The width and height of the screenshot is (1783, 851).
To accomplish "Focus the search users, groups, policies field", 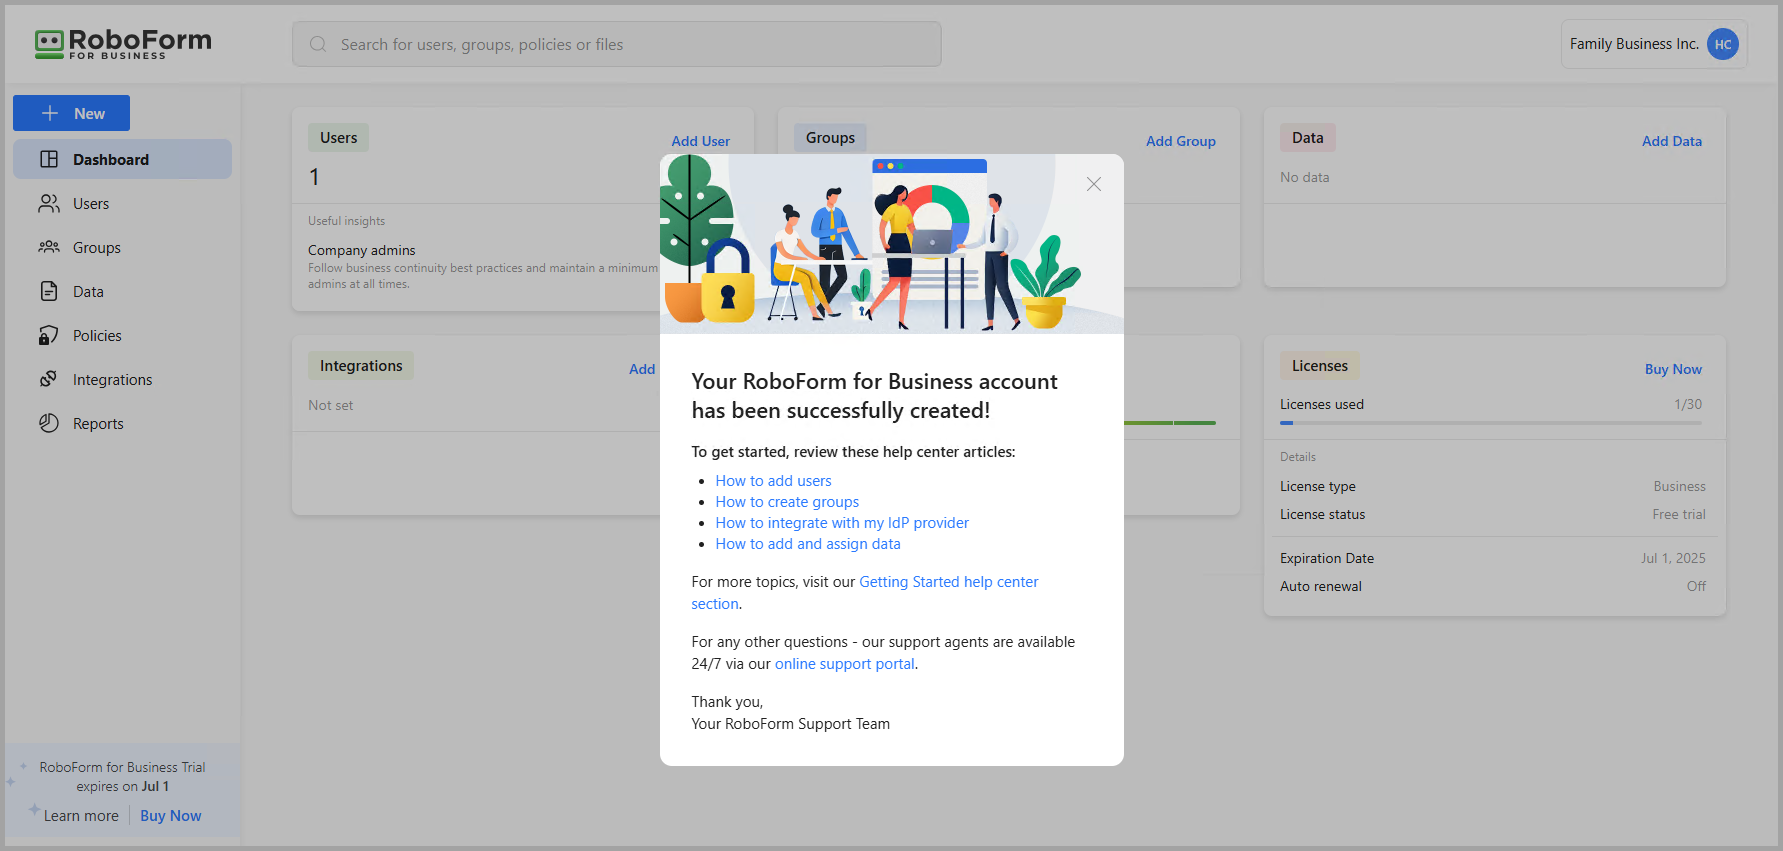I will click(x=616, y=44).
